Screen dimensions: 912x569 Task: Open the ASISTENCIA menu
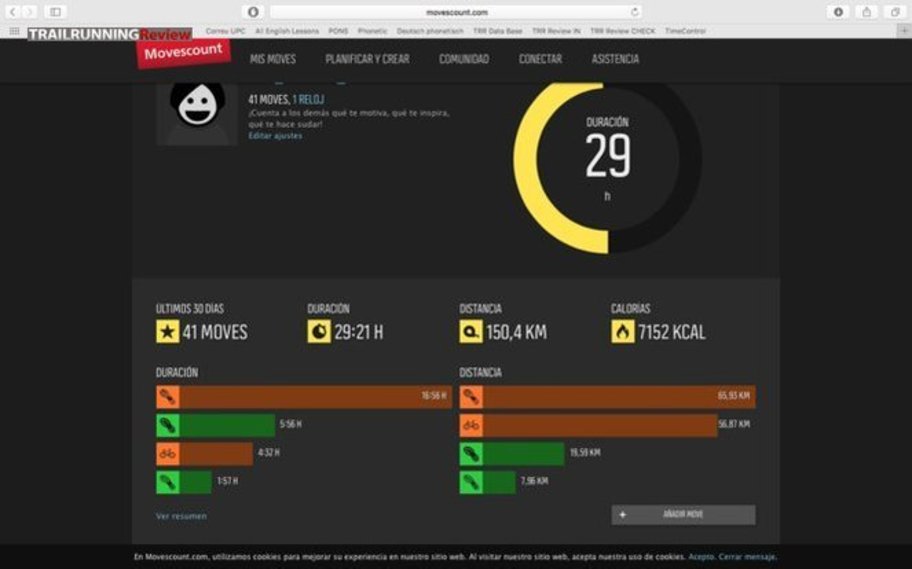tap(615, 59)
